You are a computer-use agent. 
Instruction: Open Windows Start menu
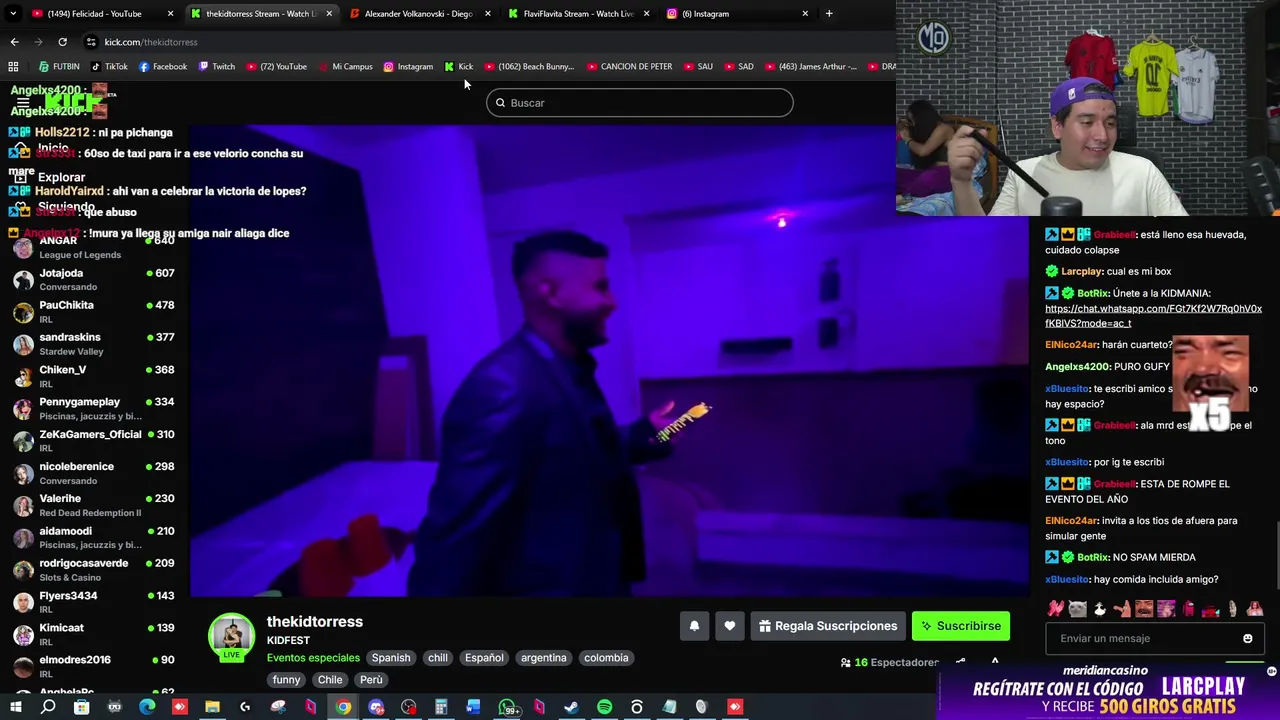16,707
